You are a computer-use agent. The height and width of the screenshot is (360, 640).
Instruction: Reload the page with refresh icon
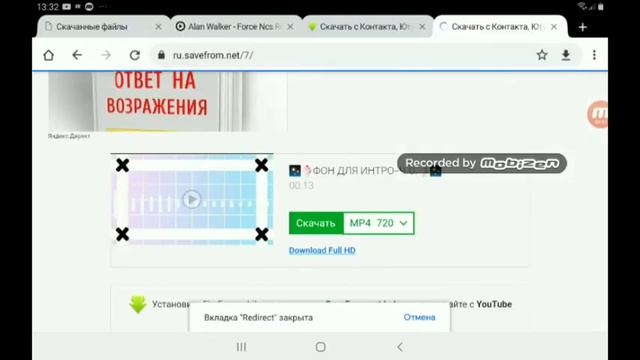point(135,55)
